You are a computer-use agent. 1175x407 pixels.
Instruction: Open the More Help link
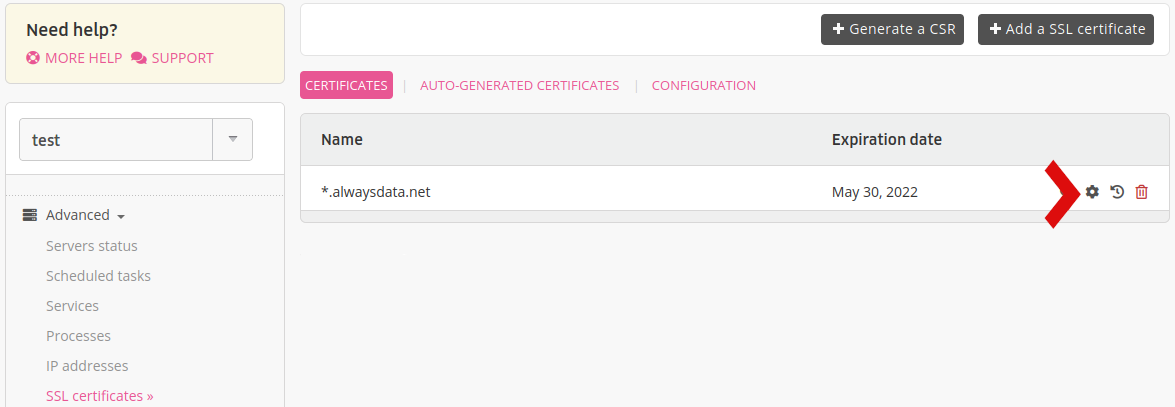point(83,58)
